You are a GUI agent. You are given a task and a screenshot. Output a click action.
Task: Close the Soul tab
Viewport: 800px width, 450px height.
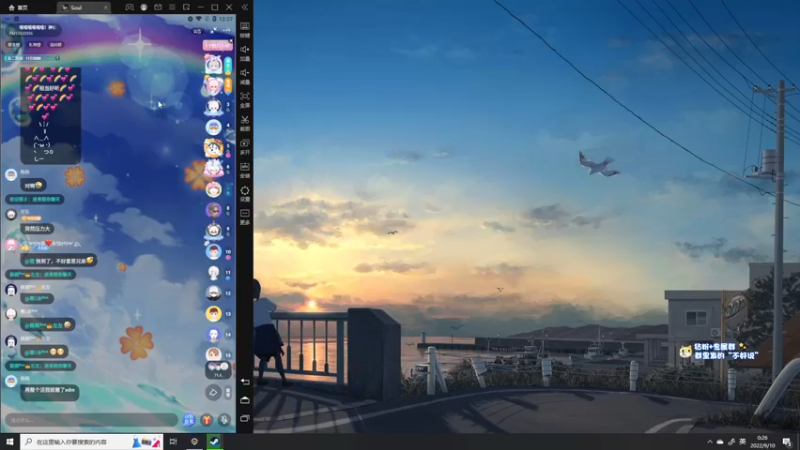[x=106, y=7]
